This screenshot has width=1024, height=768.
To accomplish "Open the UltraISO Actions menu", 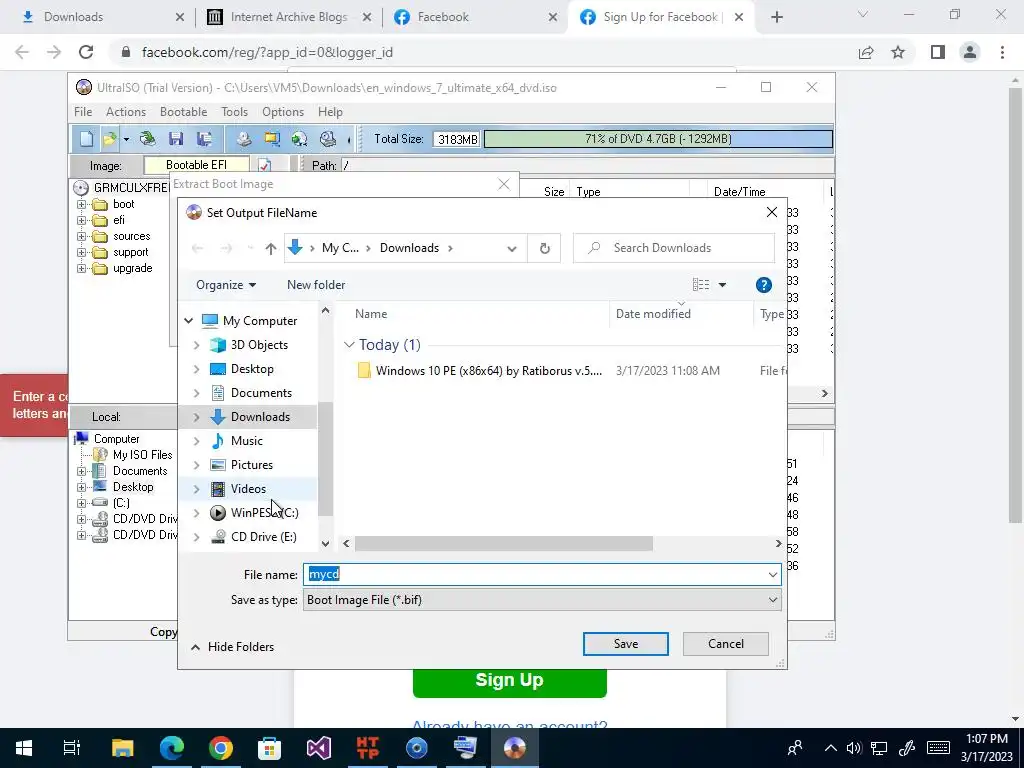I will point(126,112).
